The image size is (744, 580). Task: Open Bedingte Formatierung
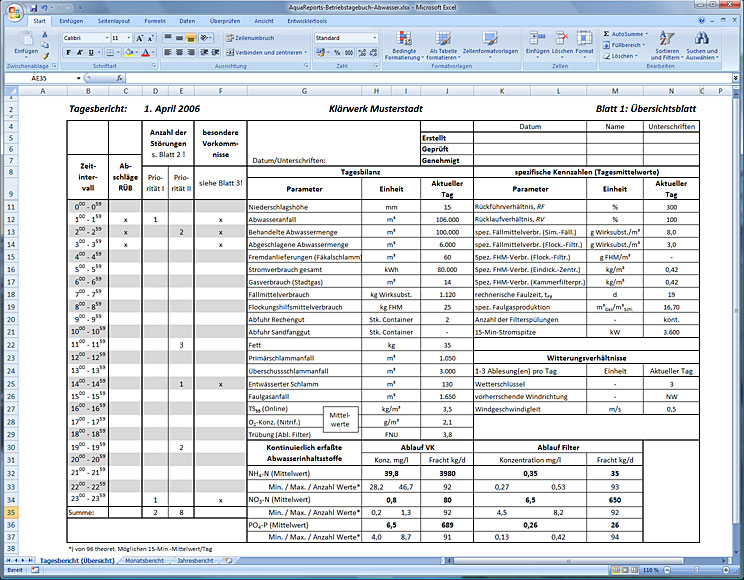click(404, 46)
